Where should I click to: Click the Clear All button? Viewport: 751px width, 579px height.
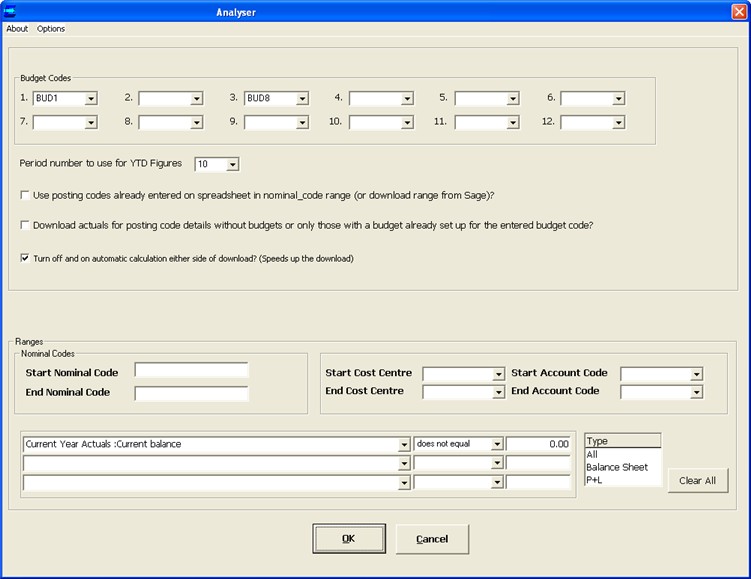pos(698,480)
